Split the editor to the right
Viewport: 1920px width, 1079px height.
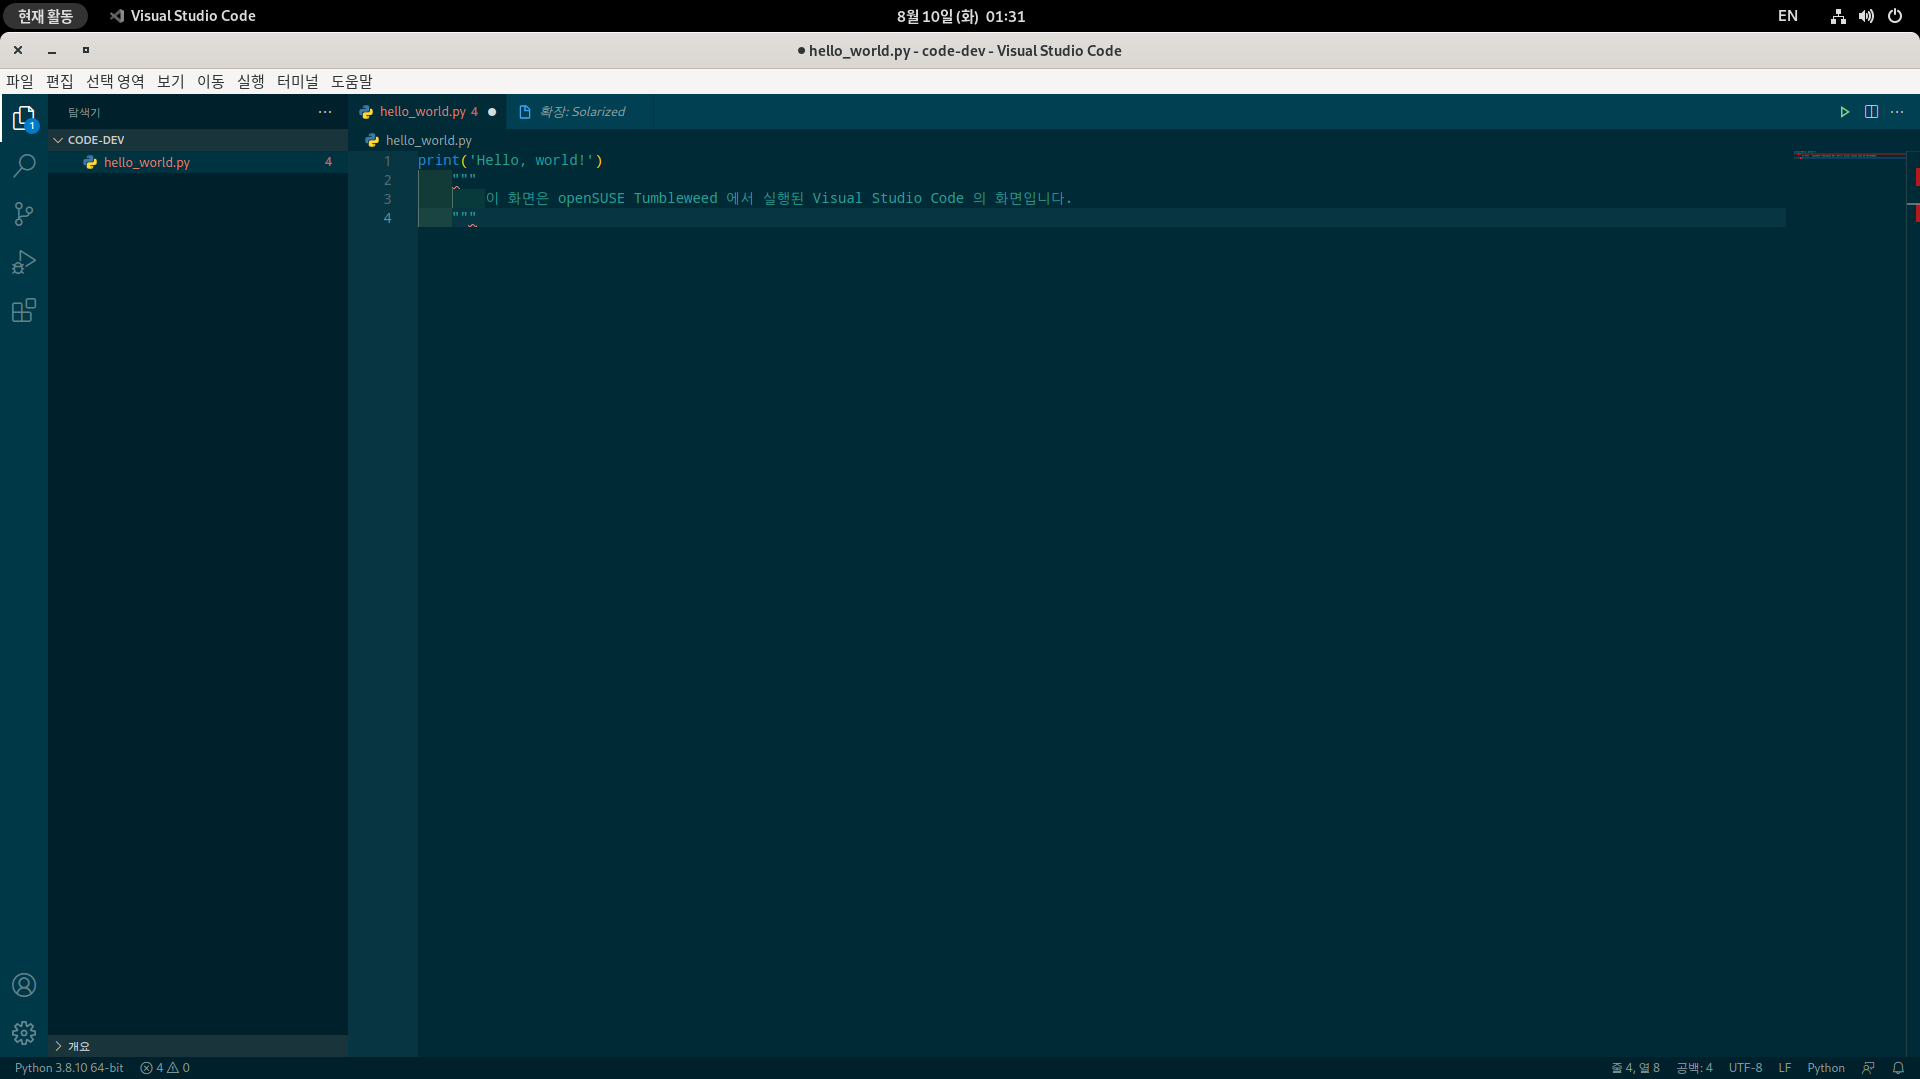(x=1871, y=112)
